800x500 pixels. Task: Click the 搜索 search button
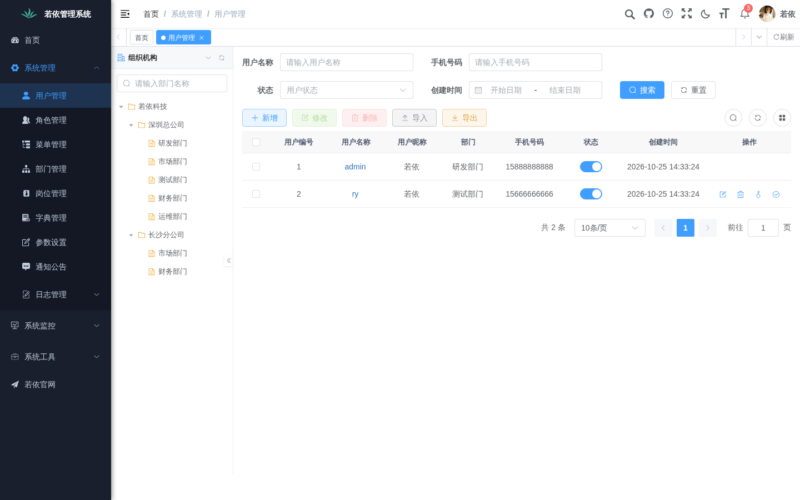(642, 90)
